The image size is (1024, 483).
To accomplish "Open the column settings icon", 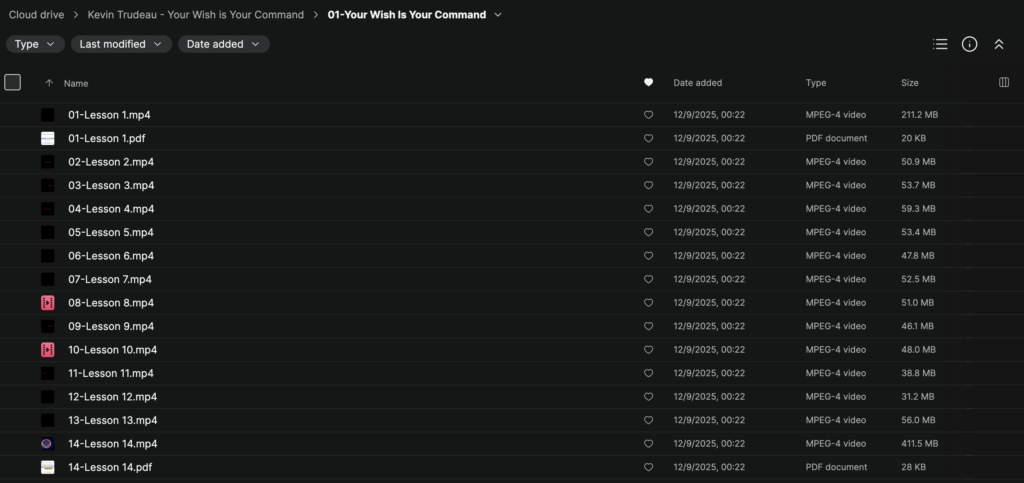I will [1004, 83].
